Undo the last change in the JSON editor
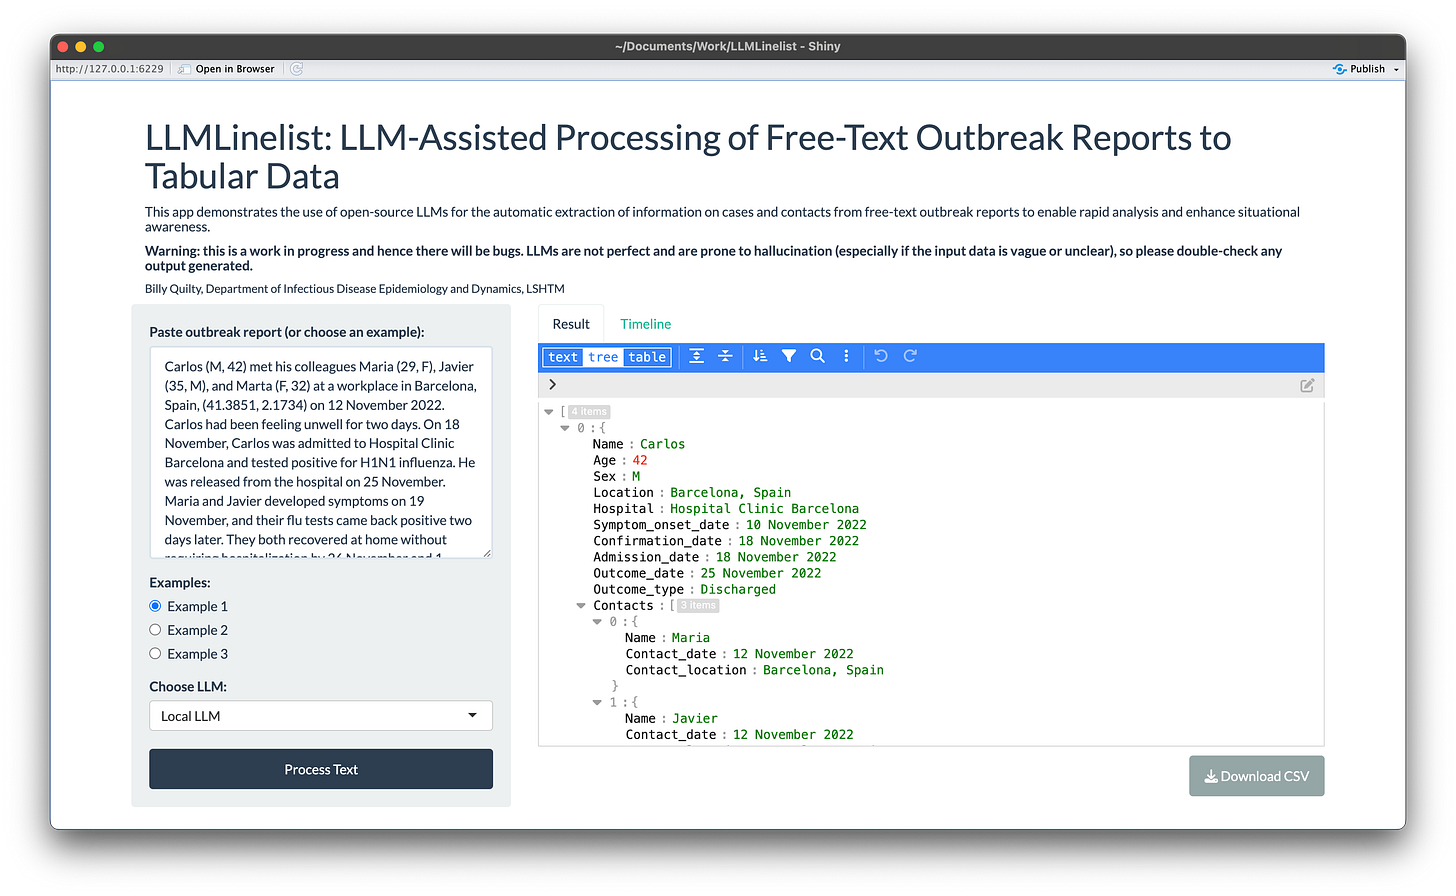The height and width of the screenshot is (896, 1456). (x=879, y=356)
